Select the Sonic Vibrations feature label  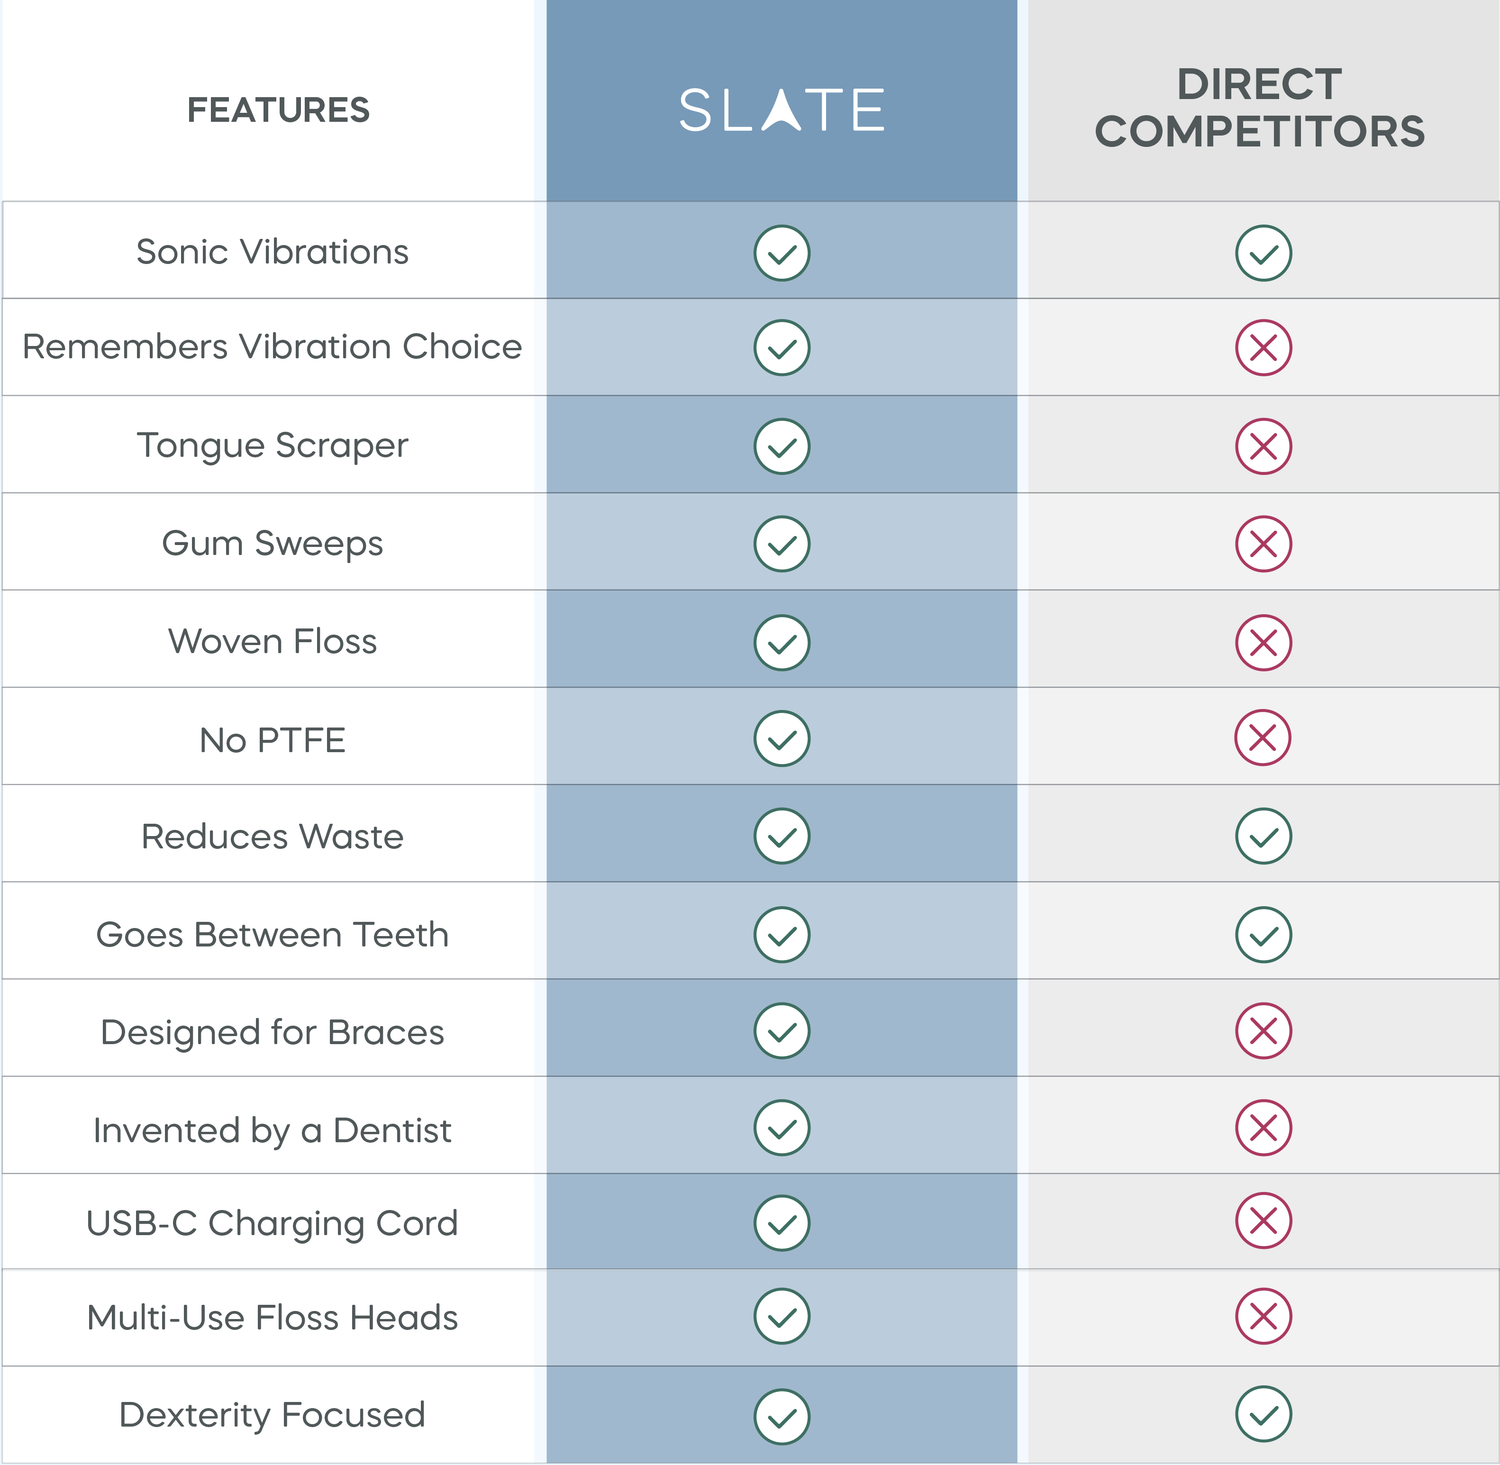[x=272, y=252]
